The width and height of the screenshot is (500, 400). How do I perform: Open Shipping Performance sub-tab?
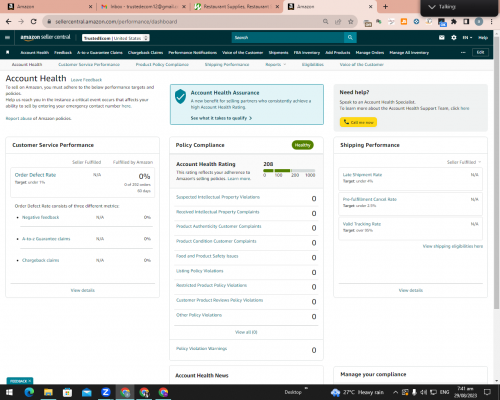(x=227, y=64)
